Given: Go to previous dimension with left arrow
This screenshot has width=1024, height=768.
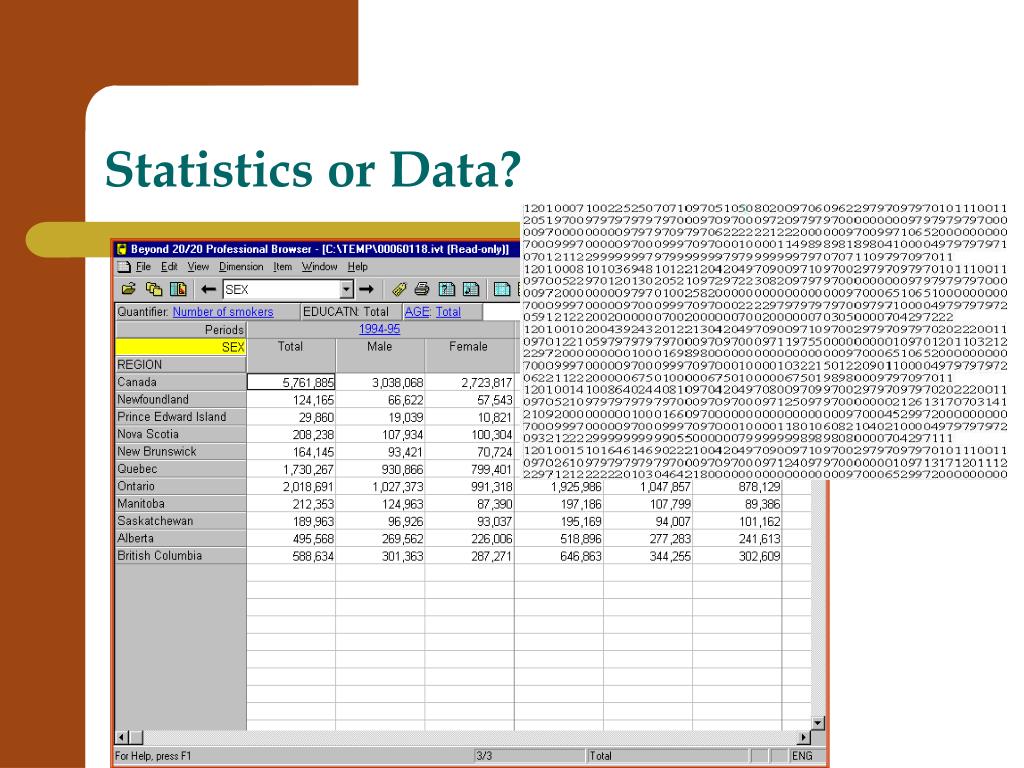Looking at the screenshot, I should pos(208,289).
